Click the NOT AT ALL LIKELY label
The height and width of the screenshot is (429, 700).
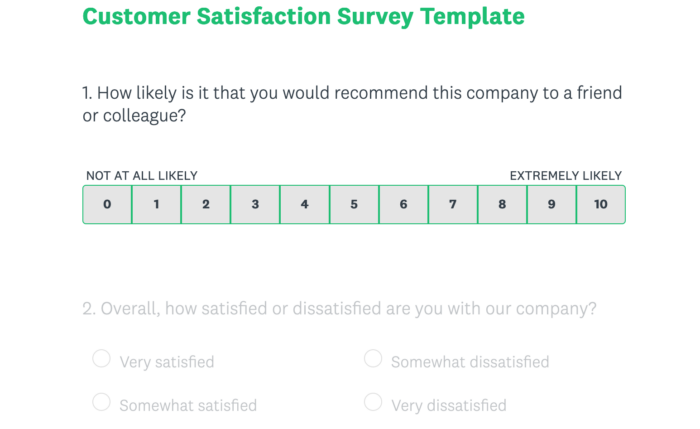tap(141, 176)
